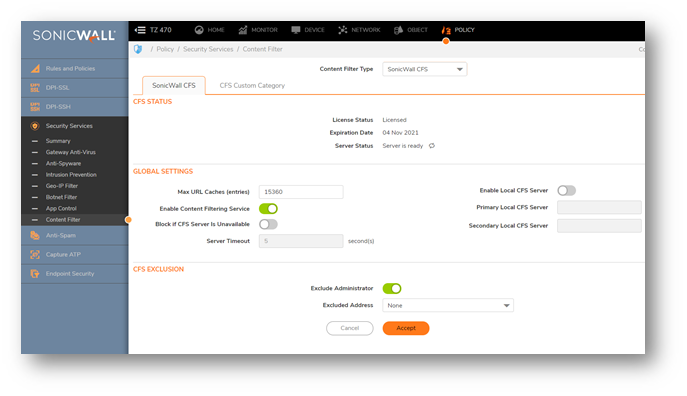Click the Cancel button
Image resolution: width=687 pixels, height=396 pixels.
click(x=350, y=328)
